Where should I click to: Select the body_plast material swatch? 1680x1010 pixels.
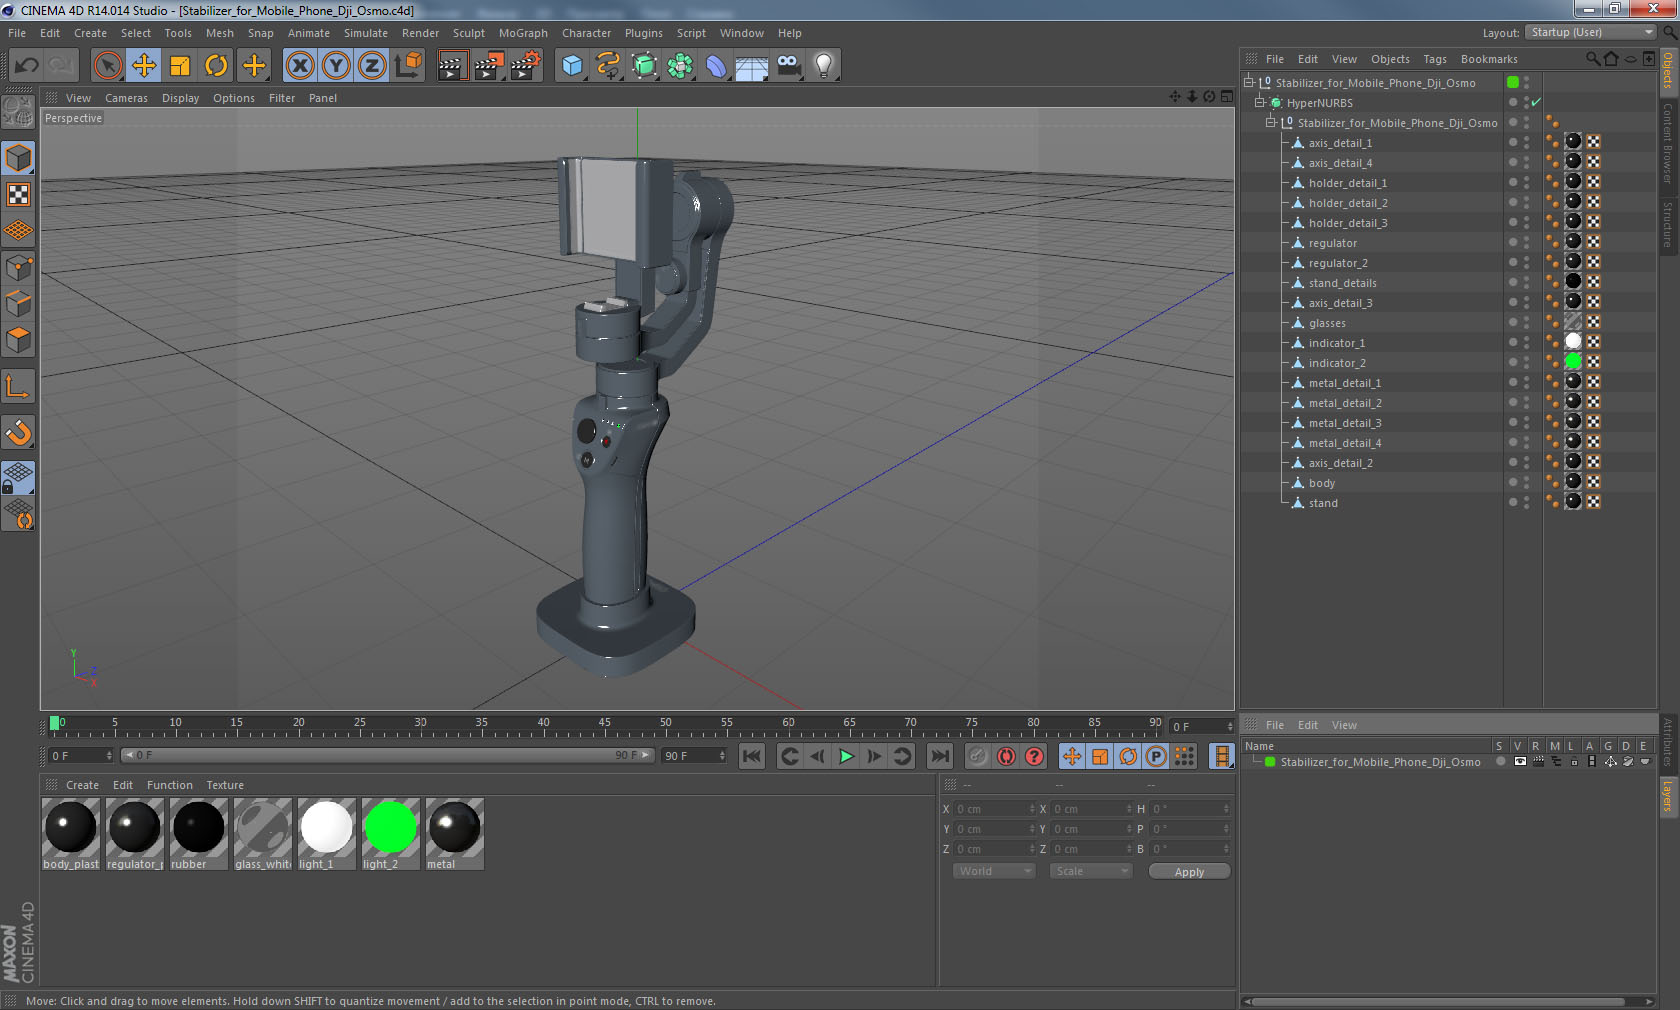click(71, 834)
